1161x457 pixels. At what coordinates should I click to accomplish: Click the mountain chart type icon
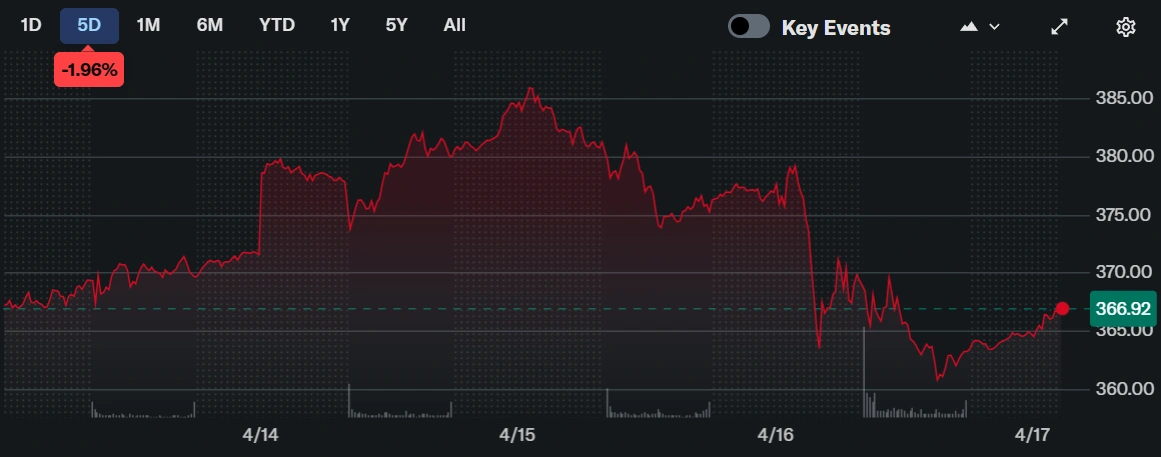coord(968,27)
